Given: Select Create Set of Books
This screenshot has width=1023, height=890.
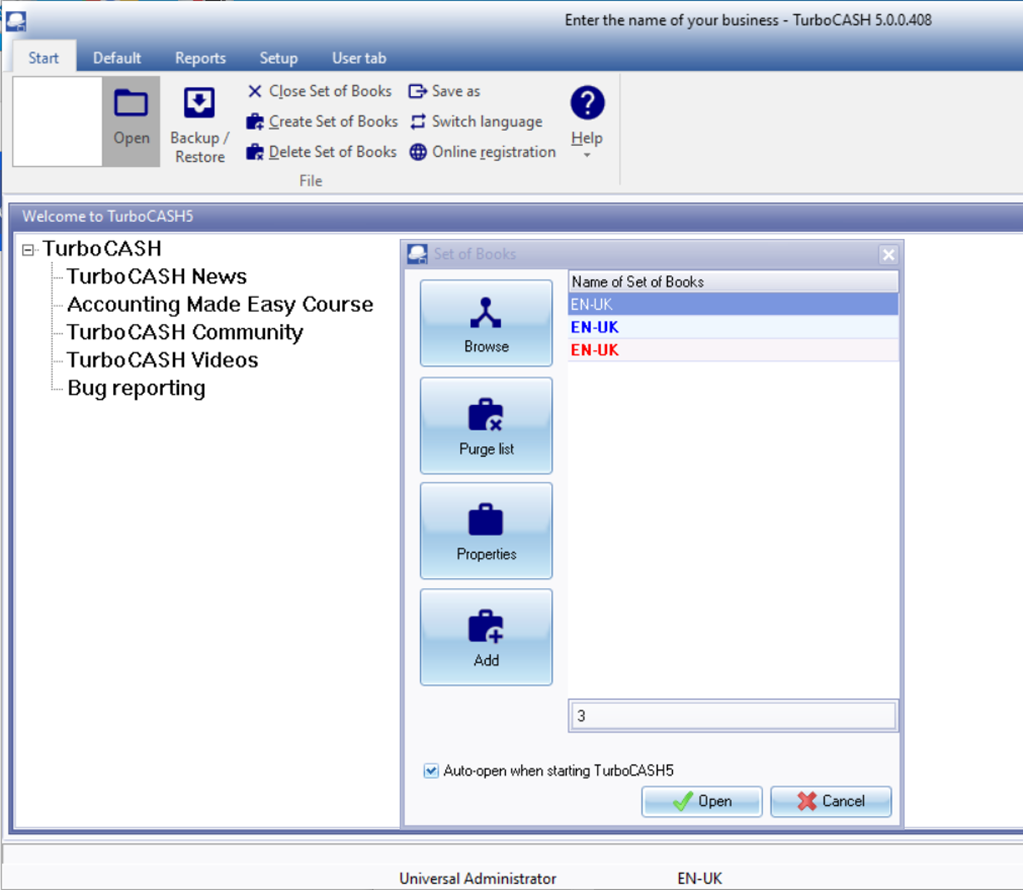Looking at the screenshot, I should [x=322, y=122].
